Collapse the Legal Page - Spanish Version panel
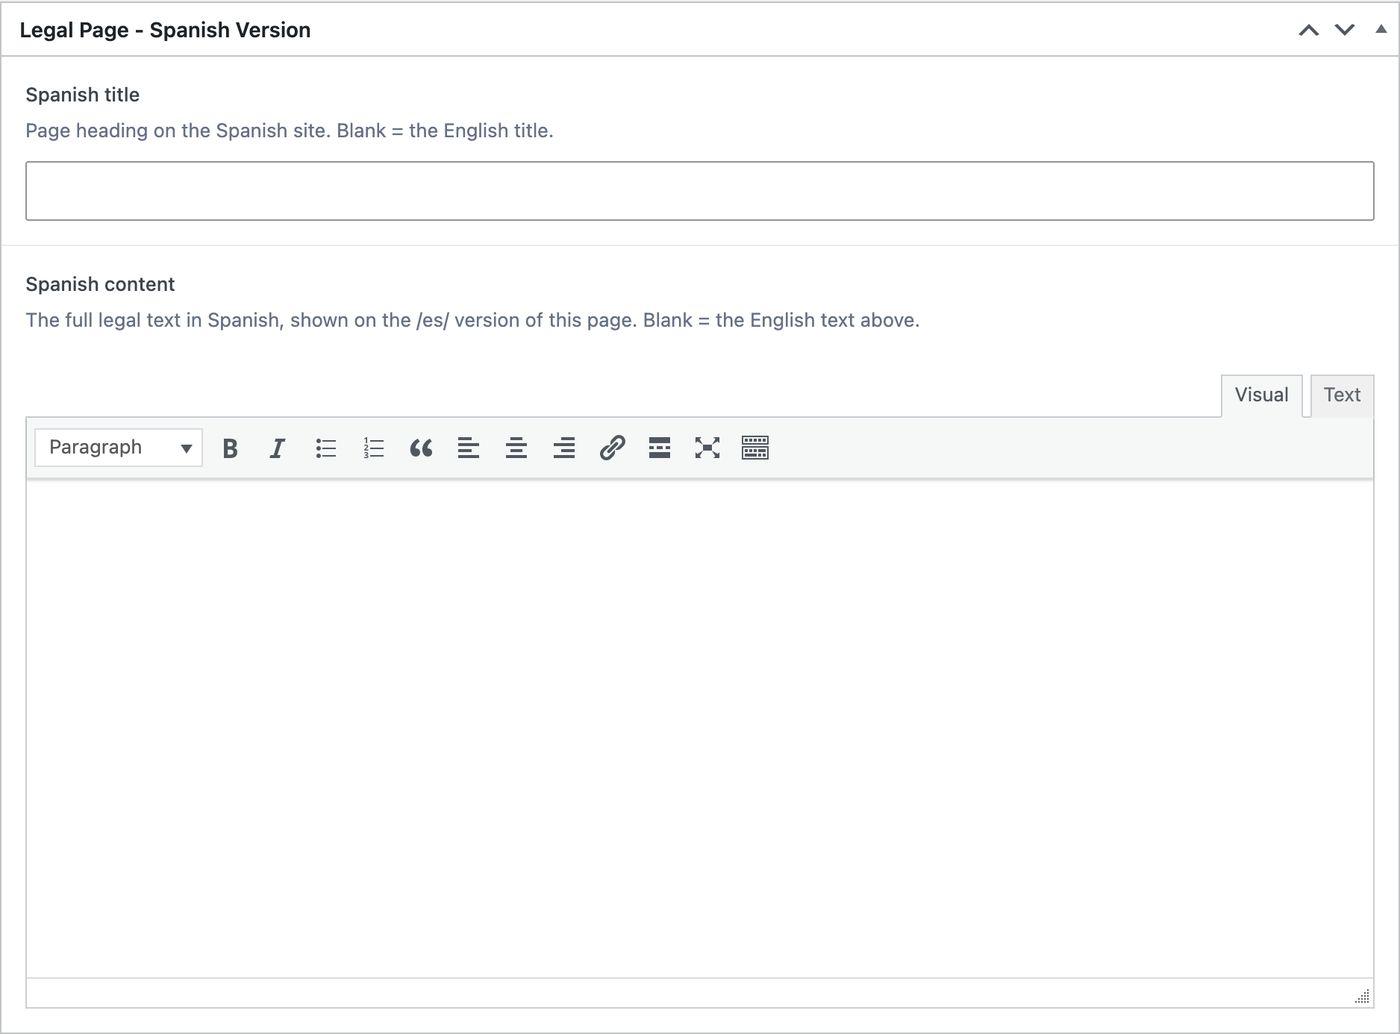1400x1034 pixels. click(x=1381, y=30)
